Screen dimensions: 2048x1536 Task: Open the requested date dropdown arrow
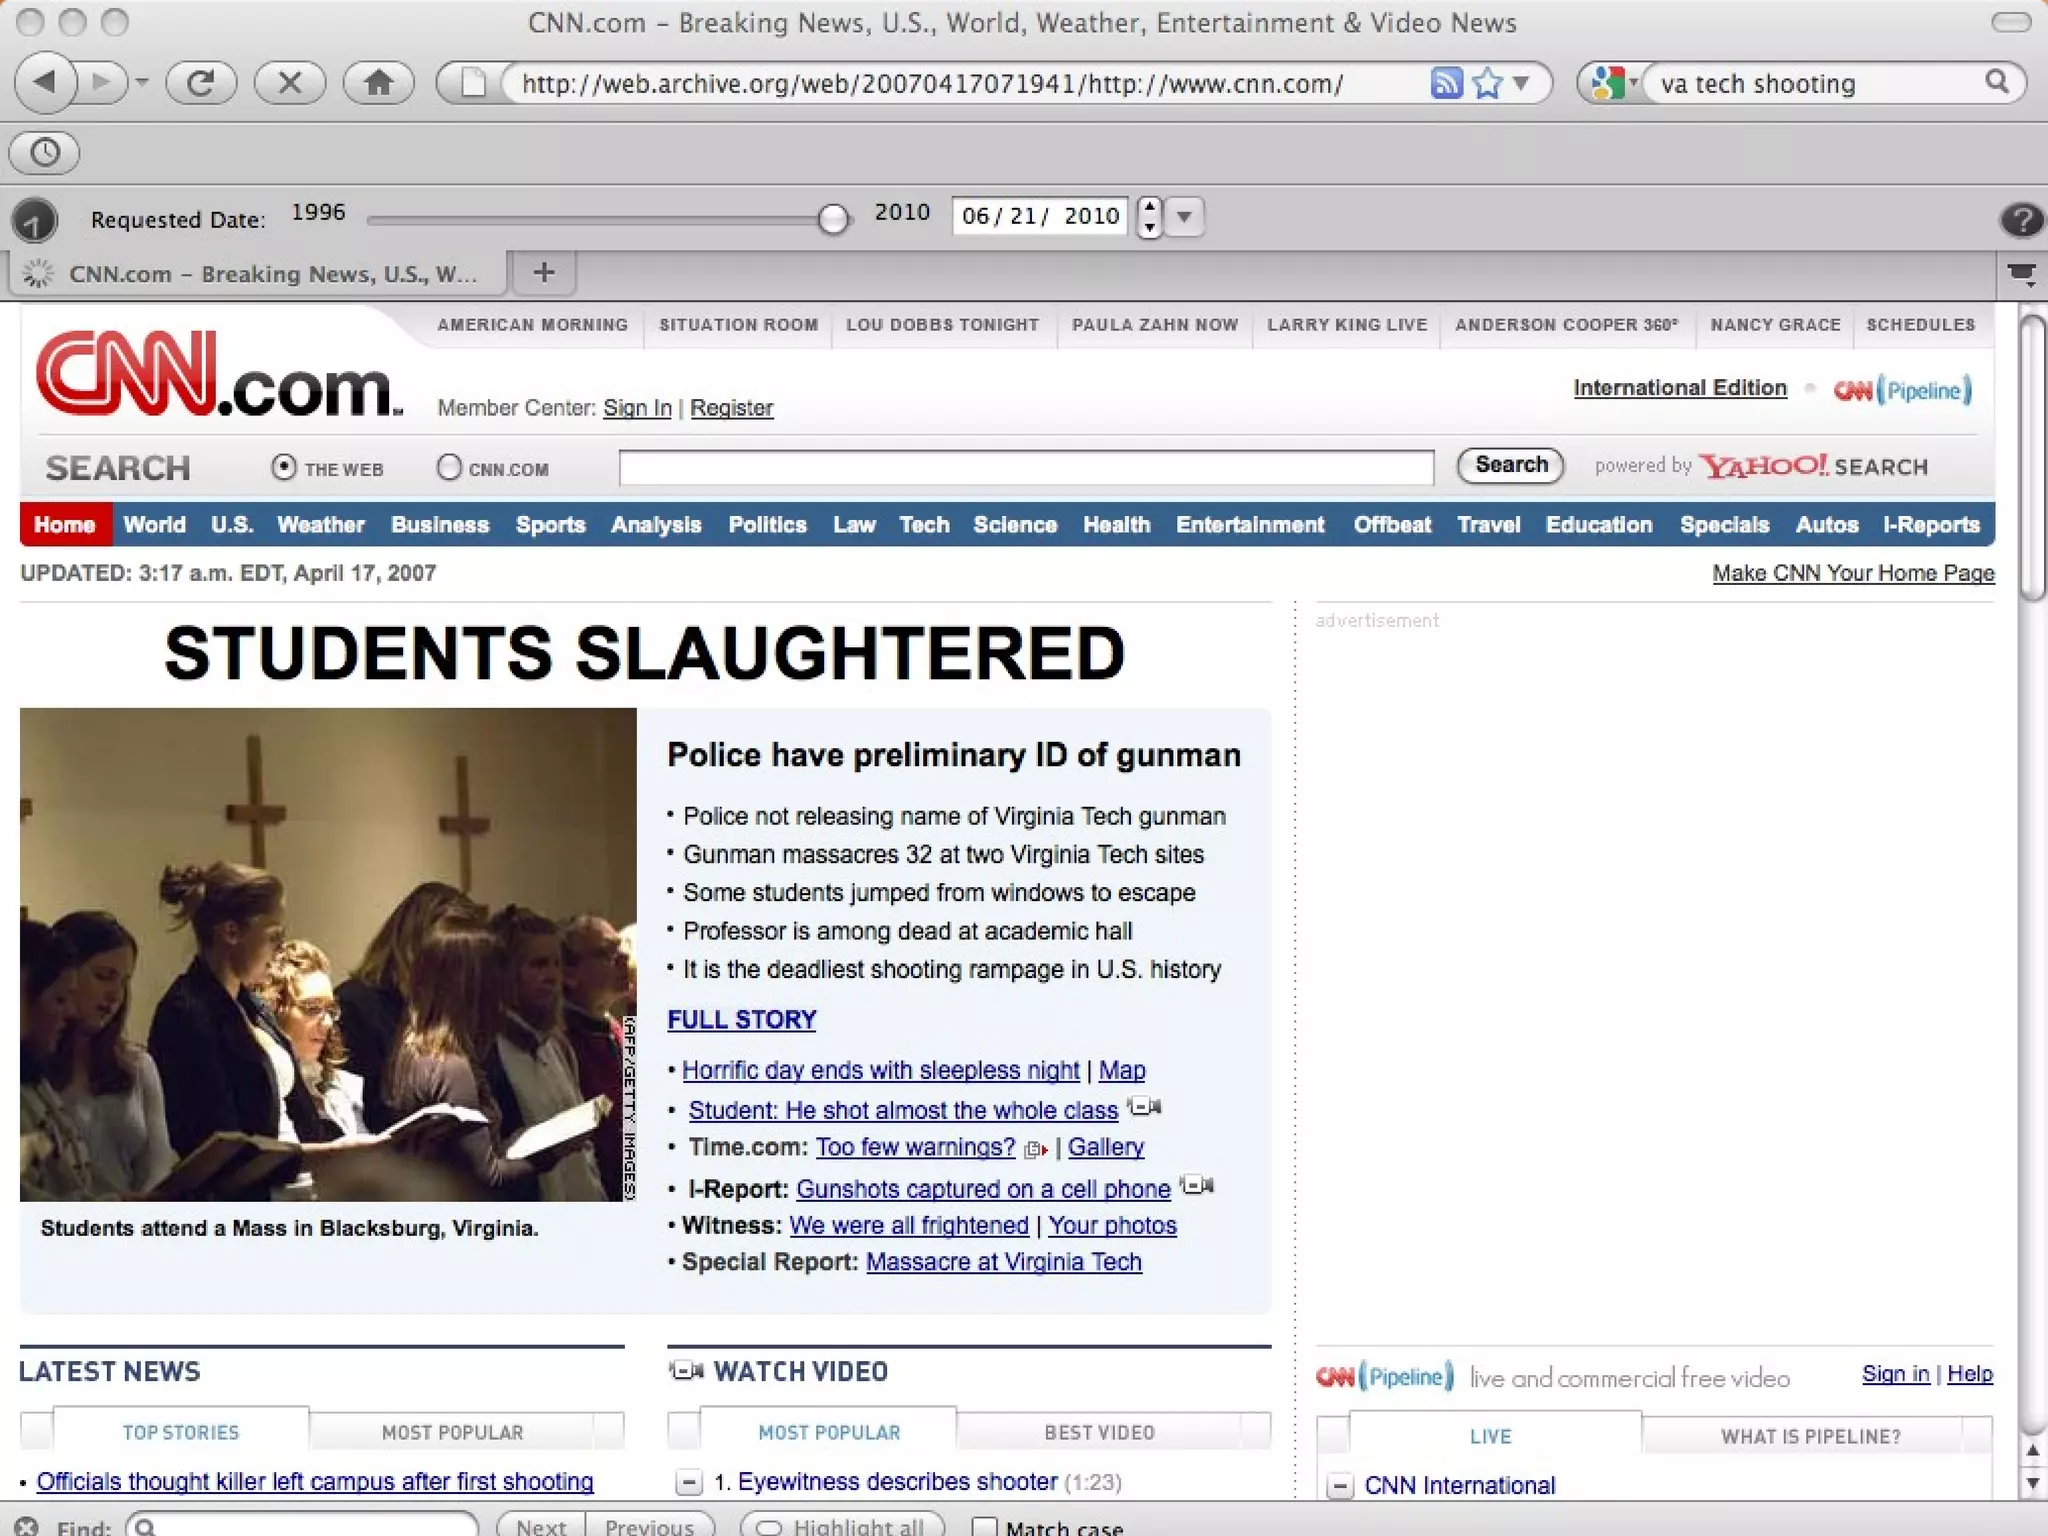pyautogui.click(x=1184, y=216)
